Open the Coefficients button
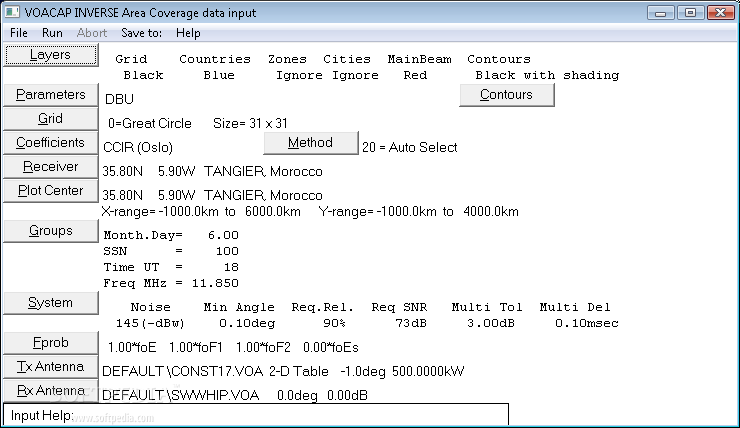This screenshot has width=740, height=428. 50,143
